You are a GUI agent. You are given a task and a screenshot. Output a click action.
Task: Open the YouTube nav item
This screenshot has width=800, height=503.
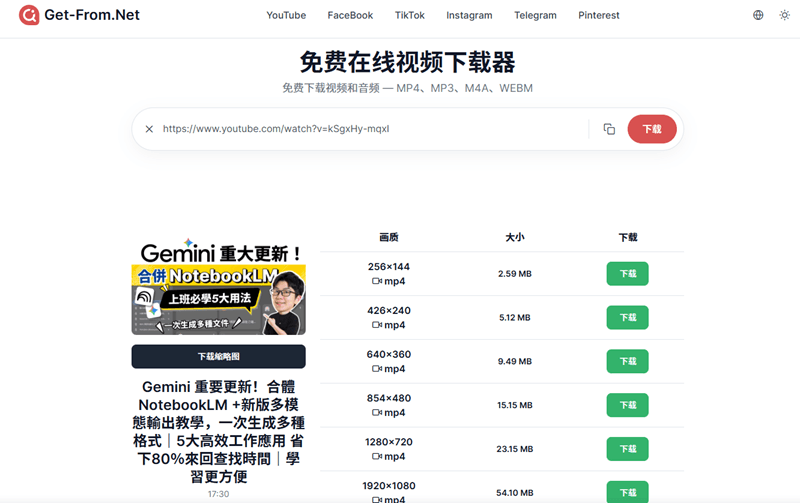click(286, 15)
